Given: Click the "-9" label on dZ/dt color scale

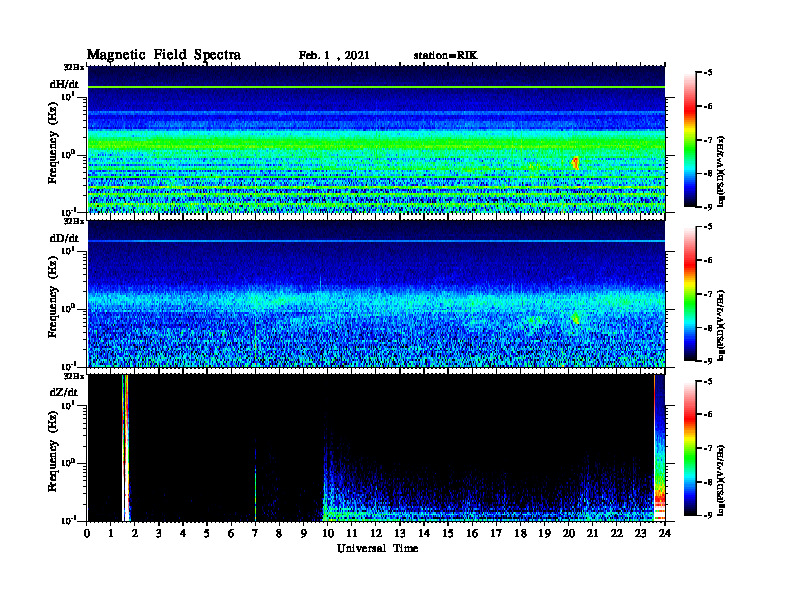Looking at the screenshot, I should point(708,515).
